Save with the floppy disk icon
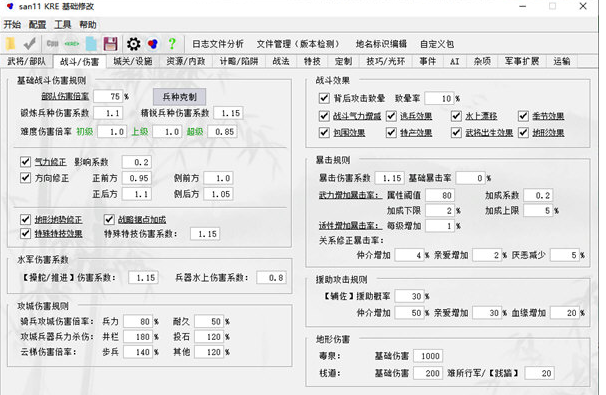Image resolution: width=606 pixels, height=395 pixels. (x=111, y=44)
